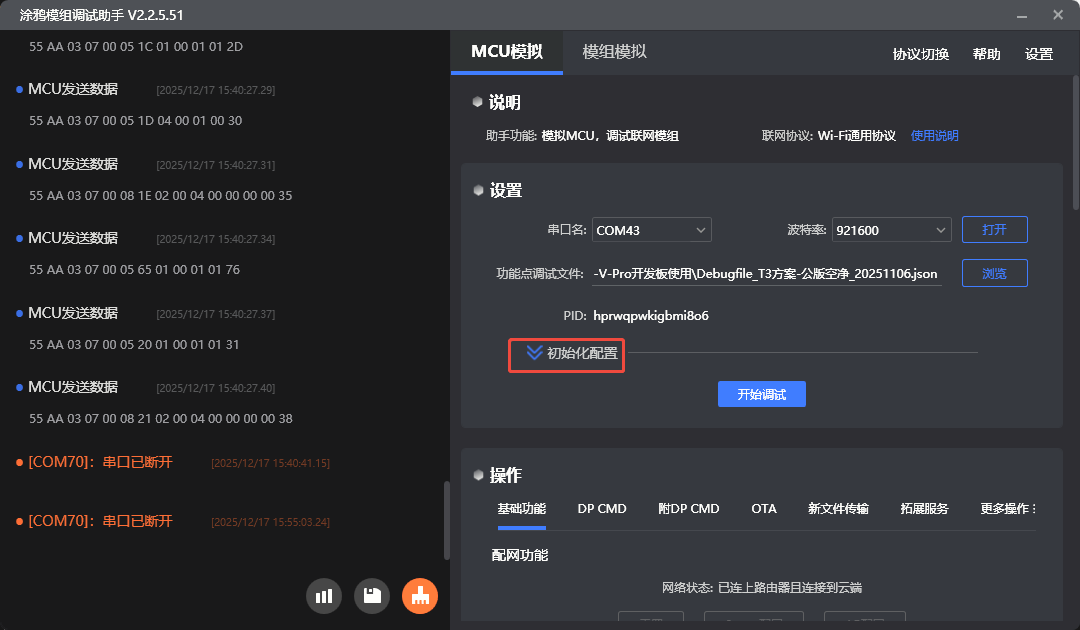1080x630 pixels.
Task: Minimize the debugging assistant window
Action: pyautogui.click(x=1021, y=15)
